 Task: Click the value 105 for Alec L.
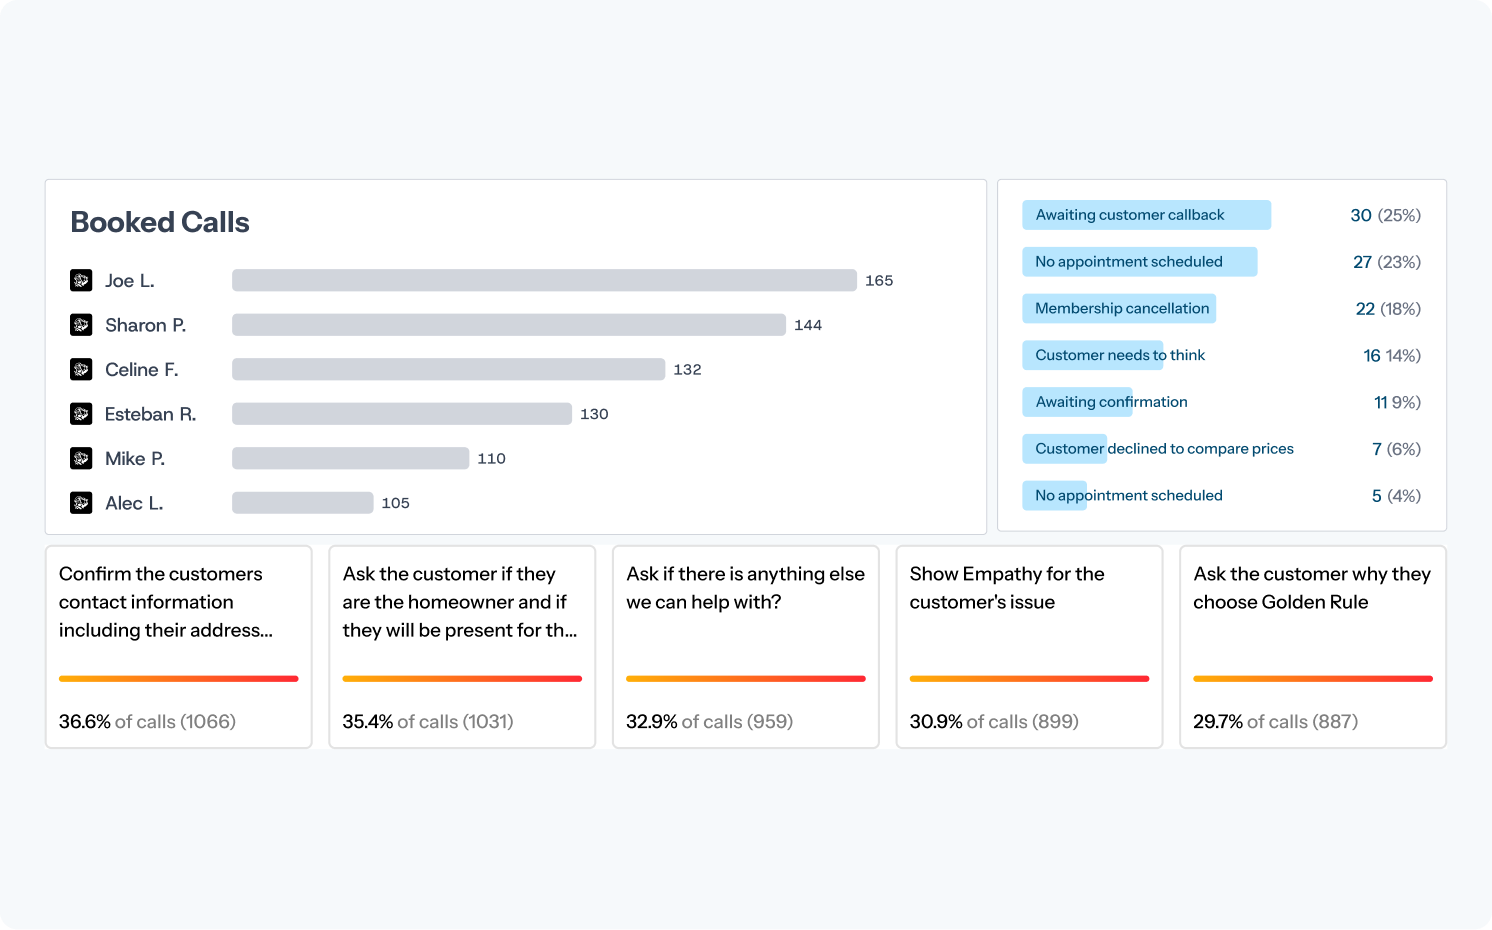(395, 503)
